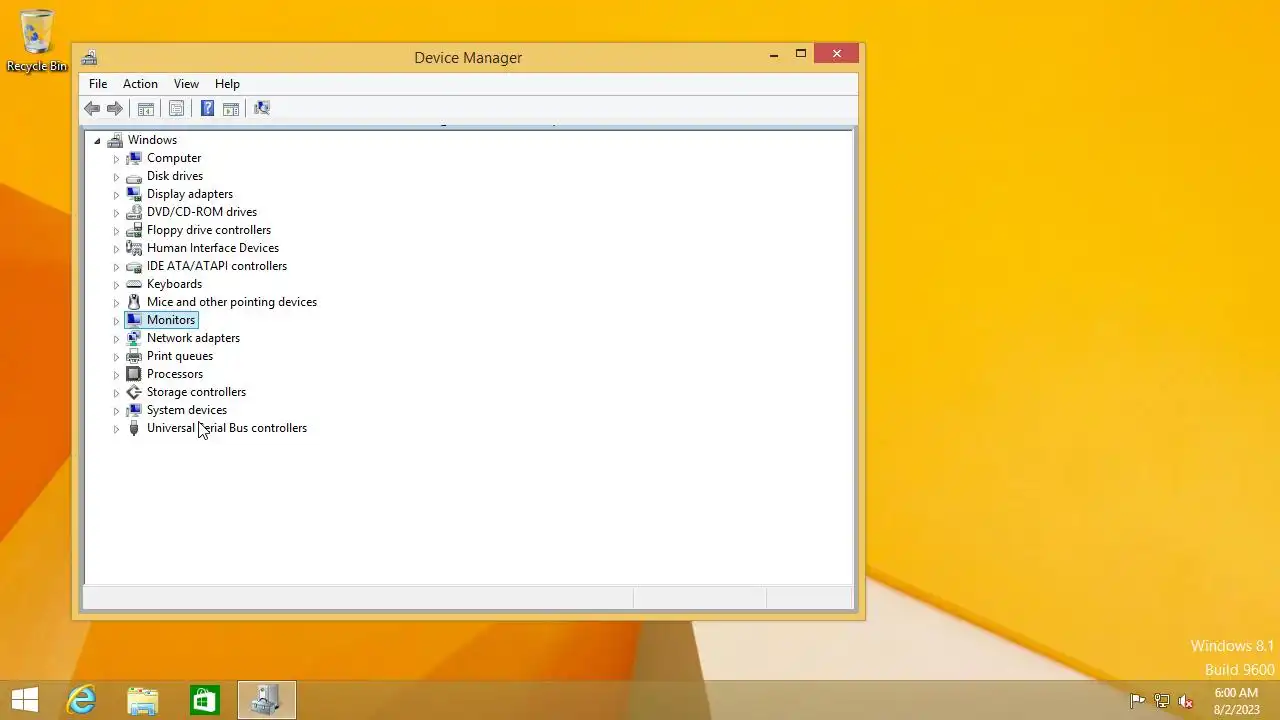Image resolution: width=1280 pixels, height=720 pixels.
Task: Expand the Display adapters category
Action: pyautogui.click(x=116, y=195)
